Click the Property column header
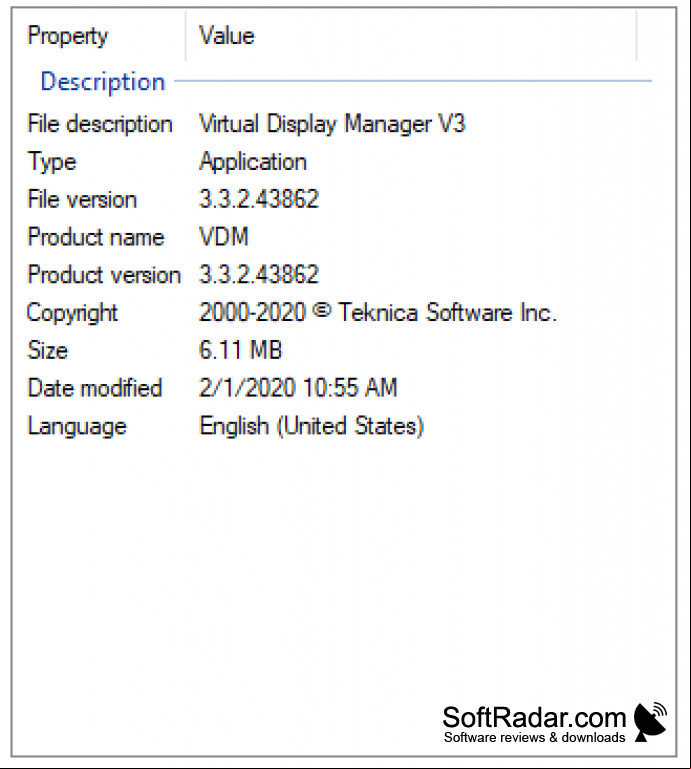 pyautogui.click(x=100, y=36)
